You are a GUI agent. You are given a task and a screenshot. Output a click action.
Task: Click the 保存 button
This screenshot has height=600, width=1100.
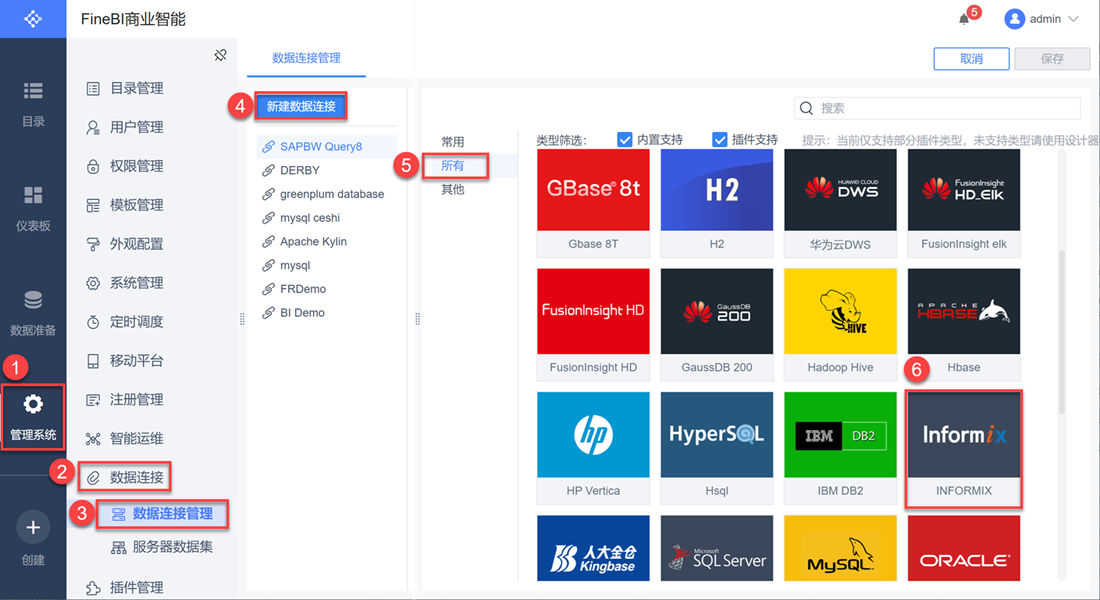point(1052,59)
